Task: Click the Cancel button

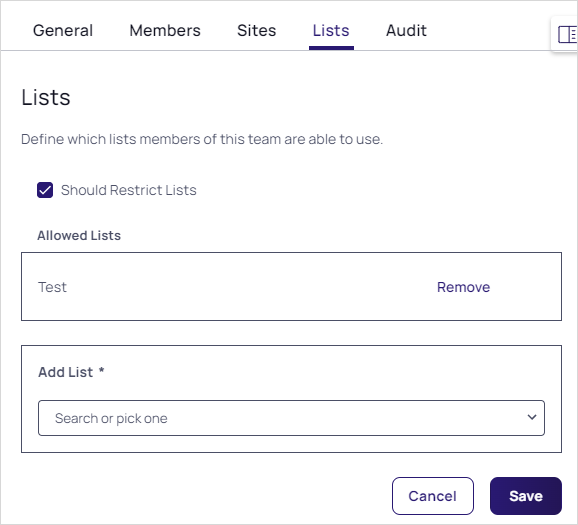Action: pyautogui.click(x=433, y=496)
